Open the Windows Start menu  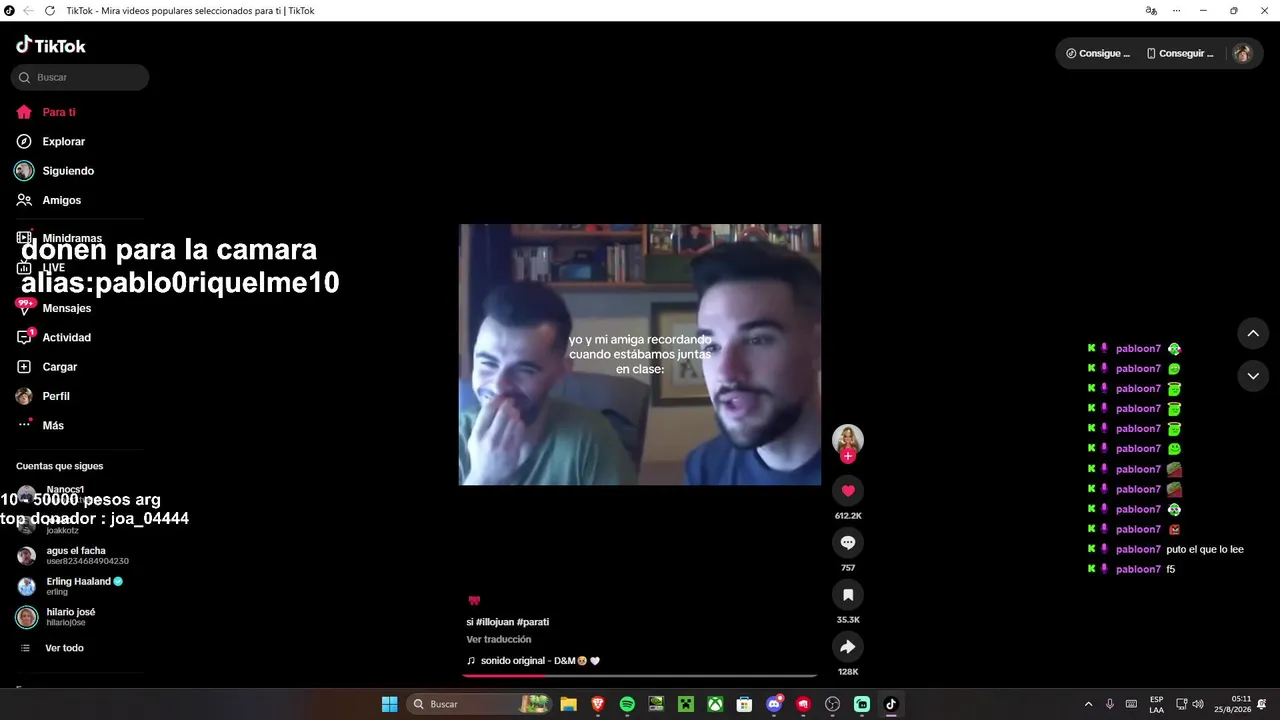coord(389,704)
